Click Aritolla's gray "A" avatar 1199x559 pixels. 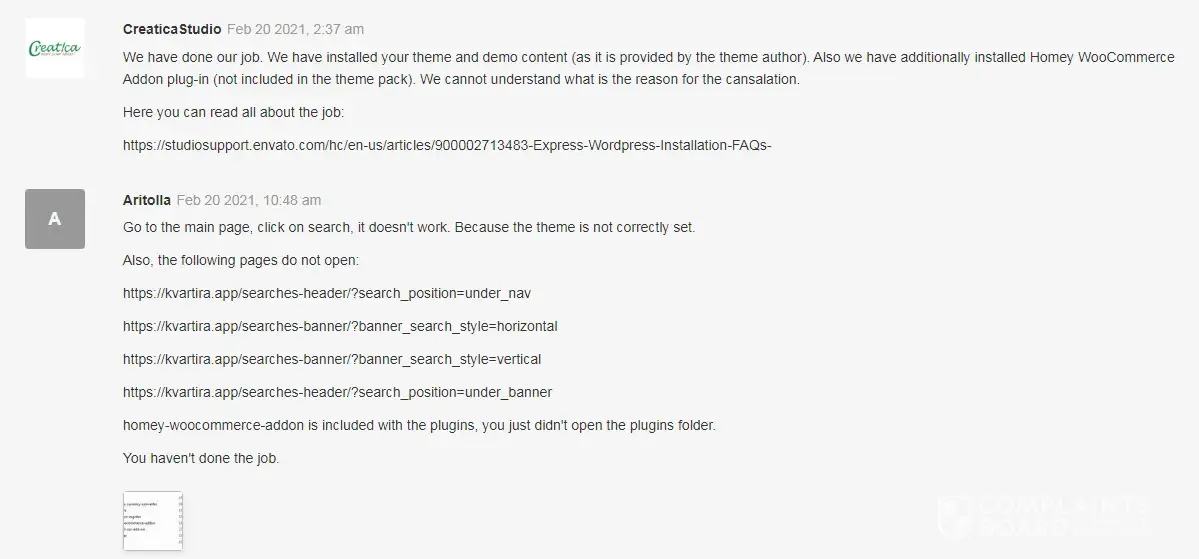coord(54,218)
